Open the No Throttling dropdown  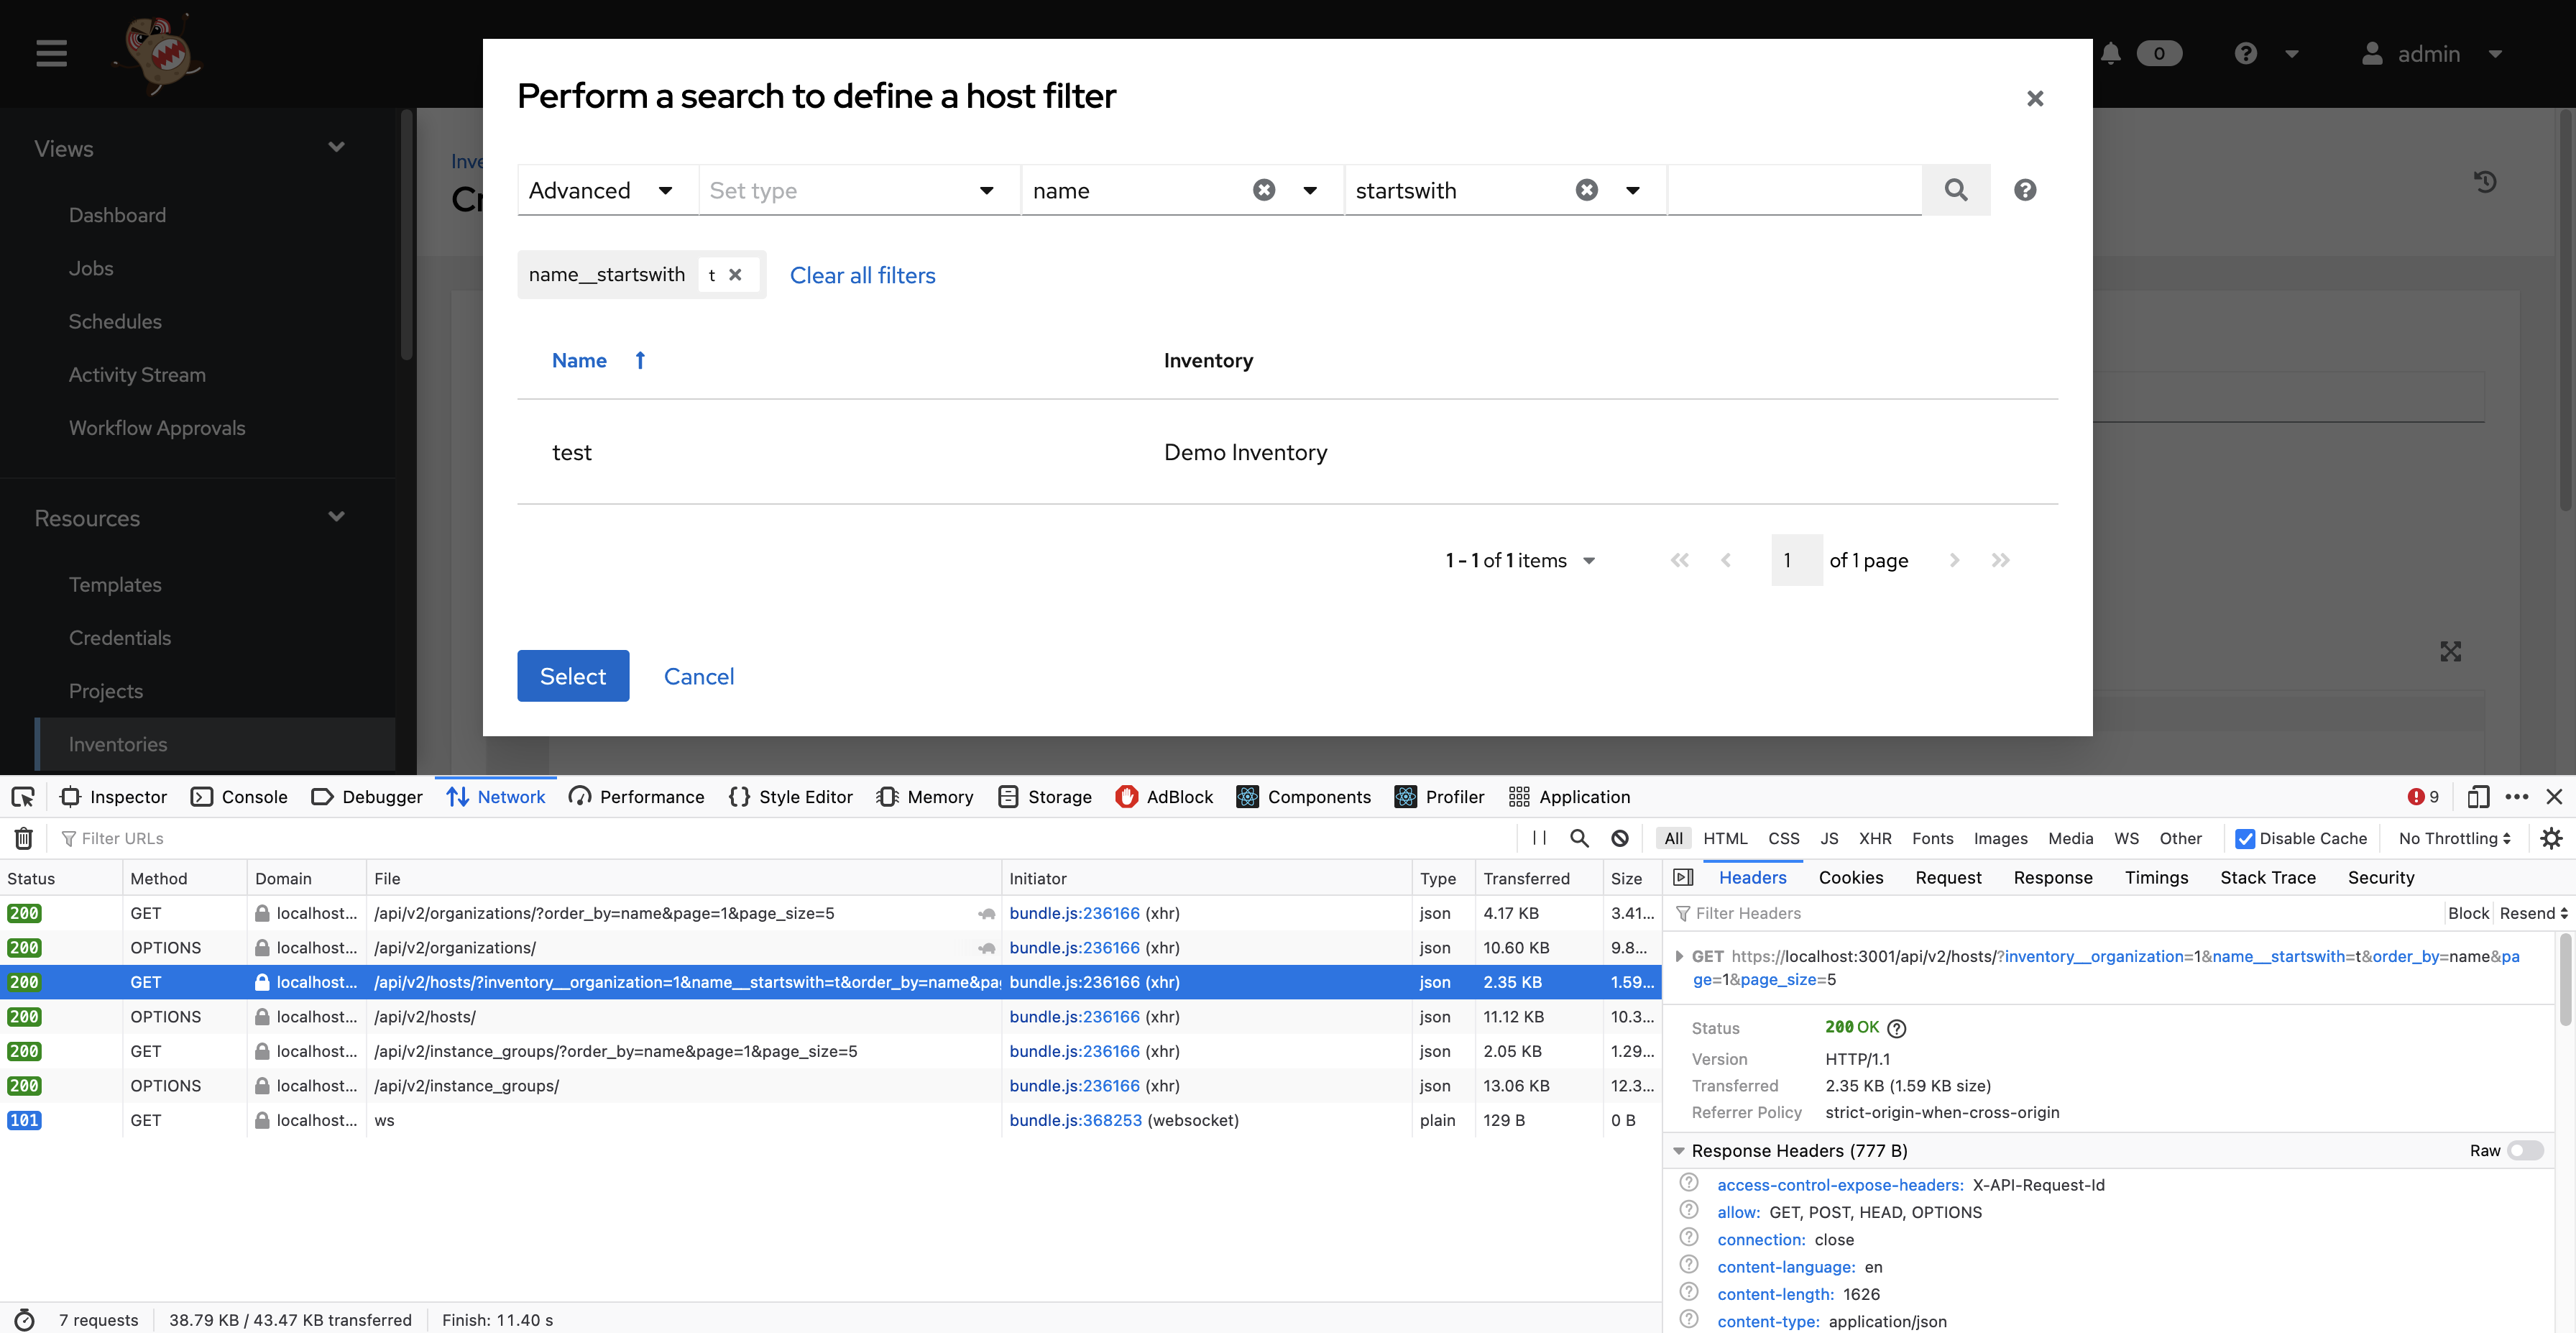tap(2452, 838)
